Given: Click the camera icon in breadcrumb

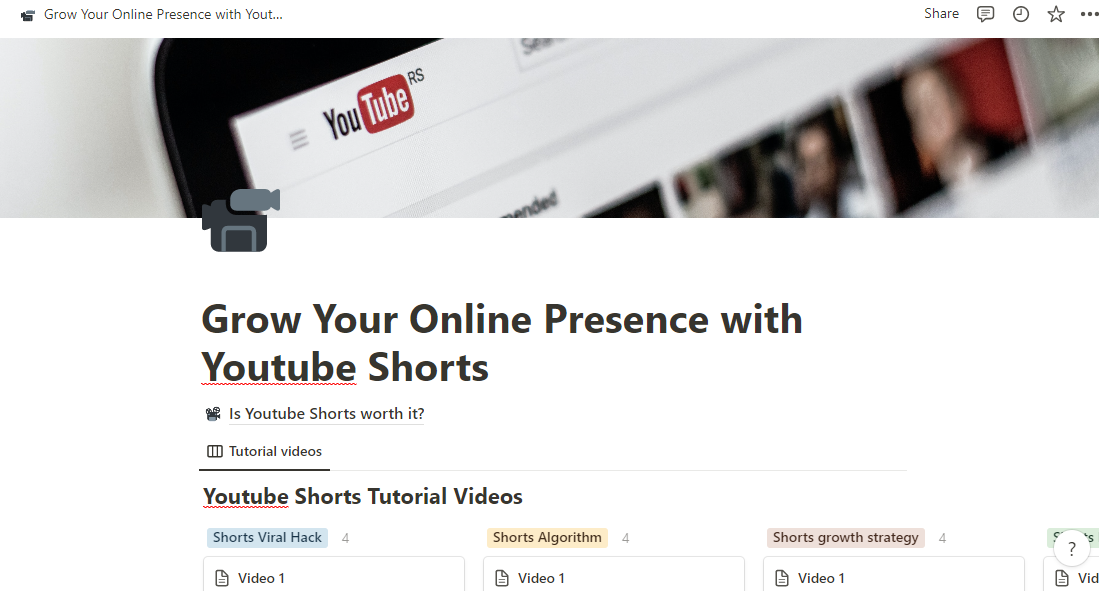Looking at the screenshot, I should pos(28,15).
